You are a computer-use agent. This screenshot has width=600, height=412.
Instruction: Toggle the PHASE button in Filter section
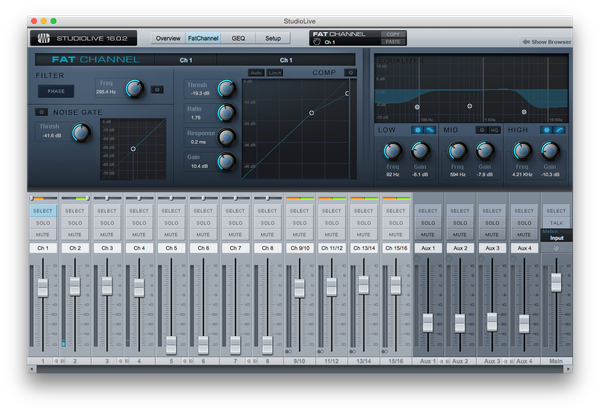56,91
